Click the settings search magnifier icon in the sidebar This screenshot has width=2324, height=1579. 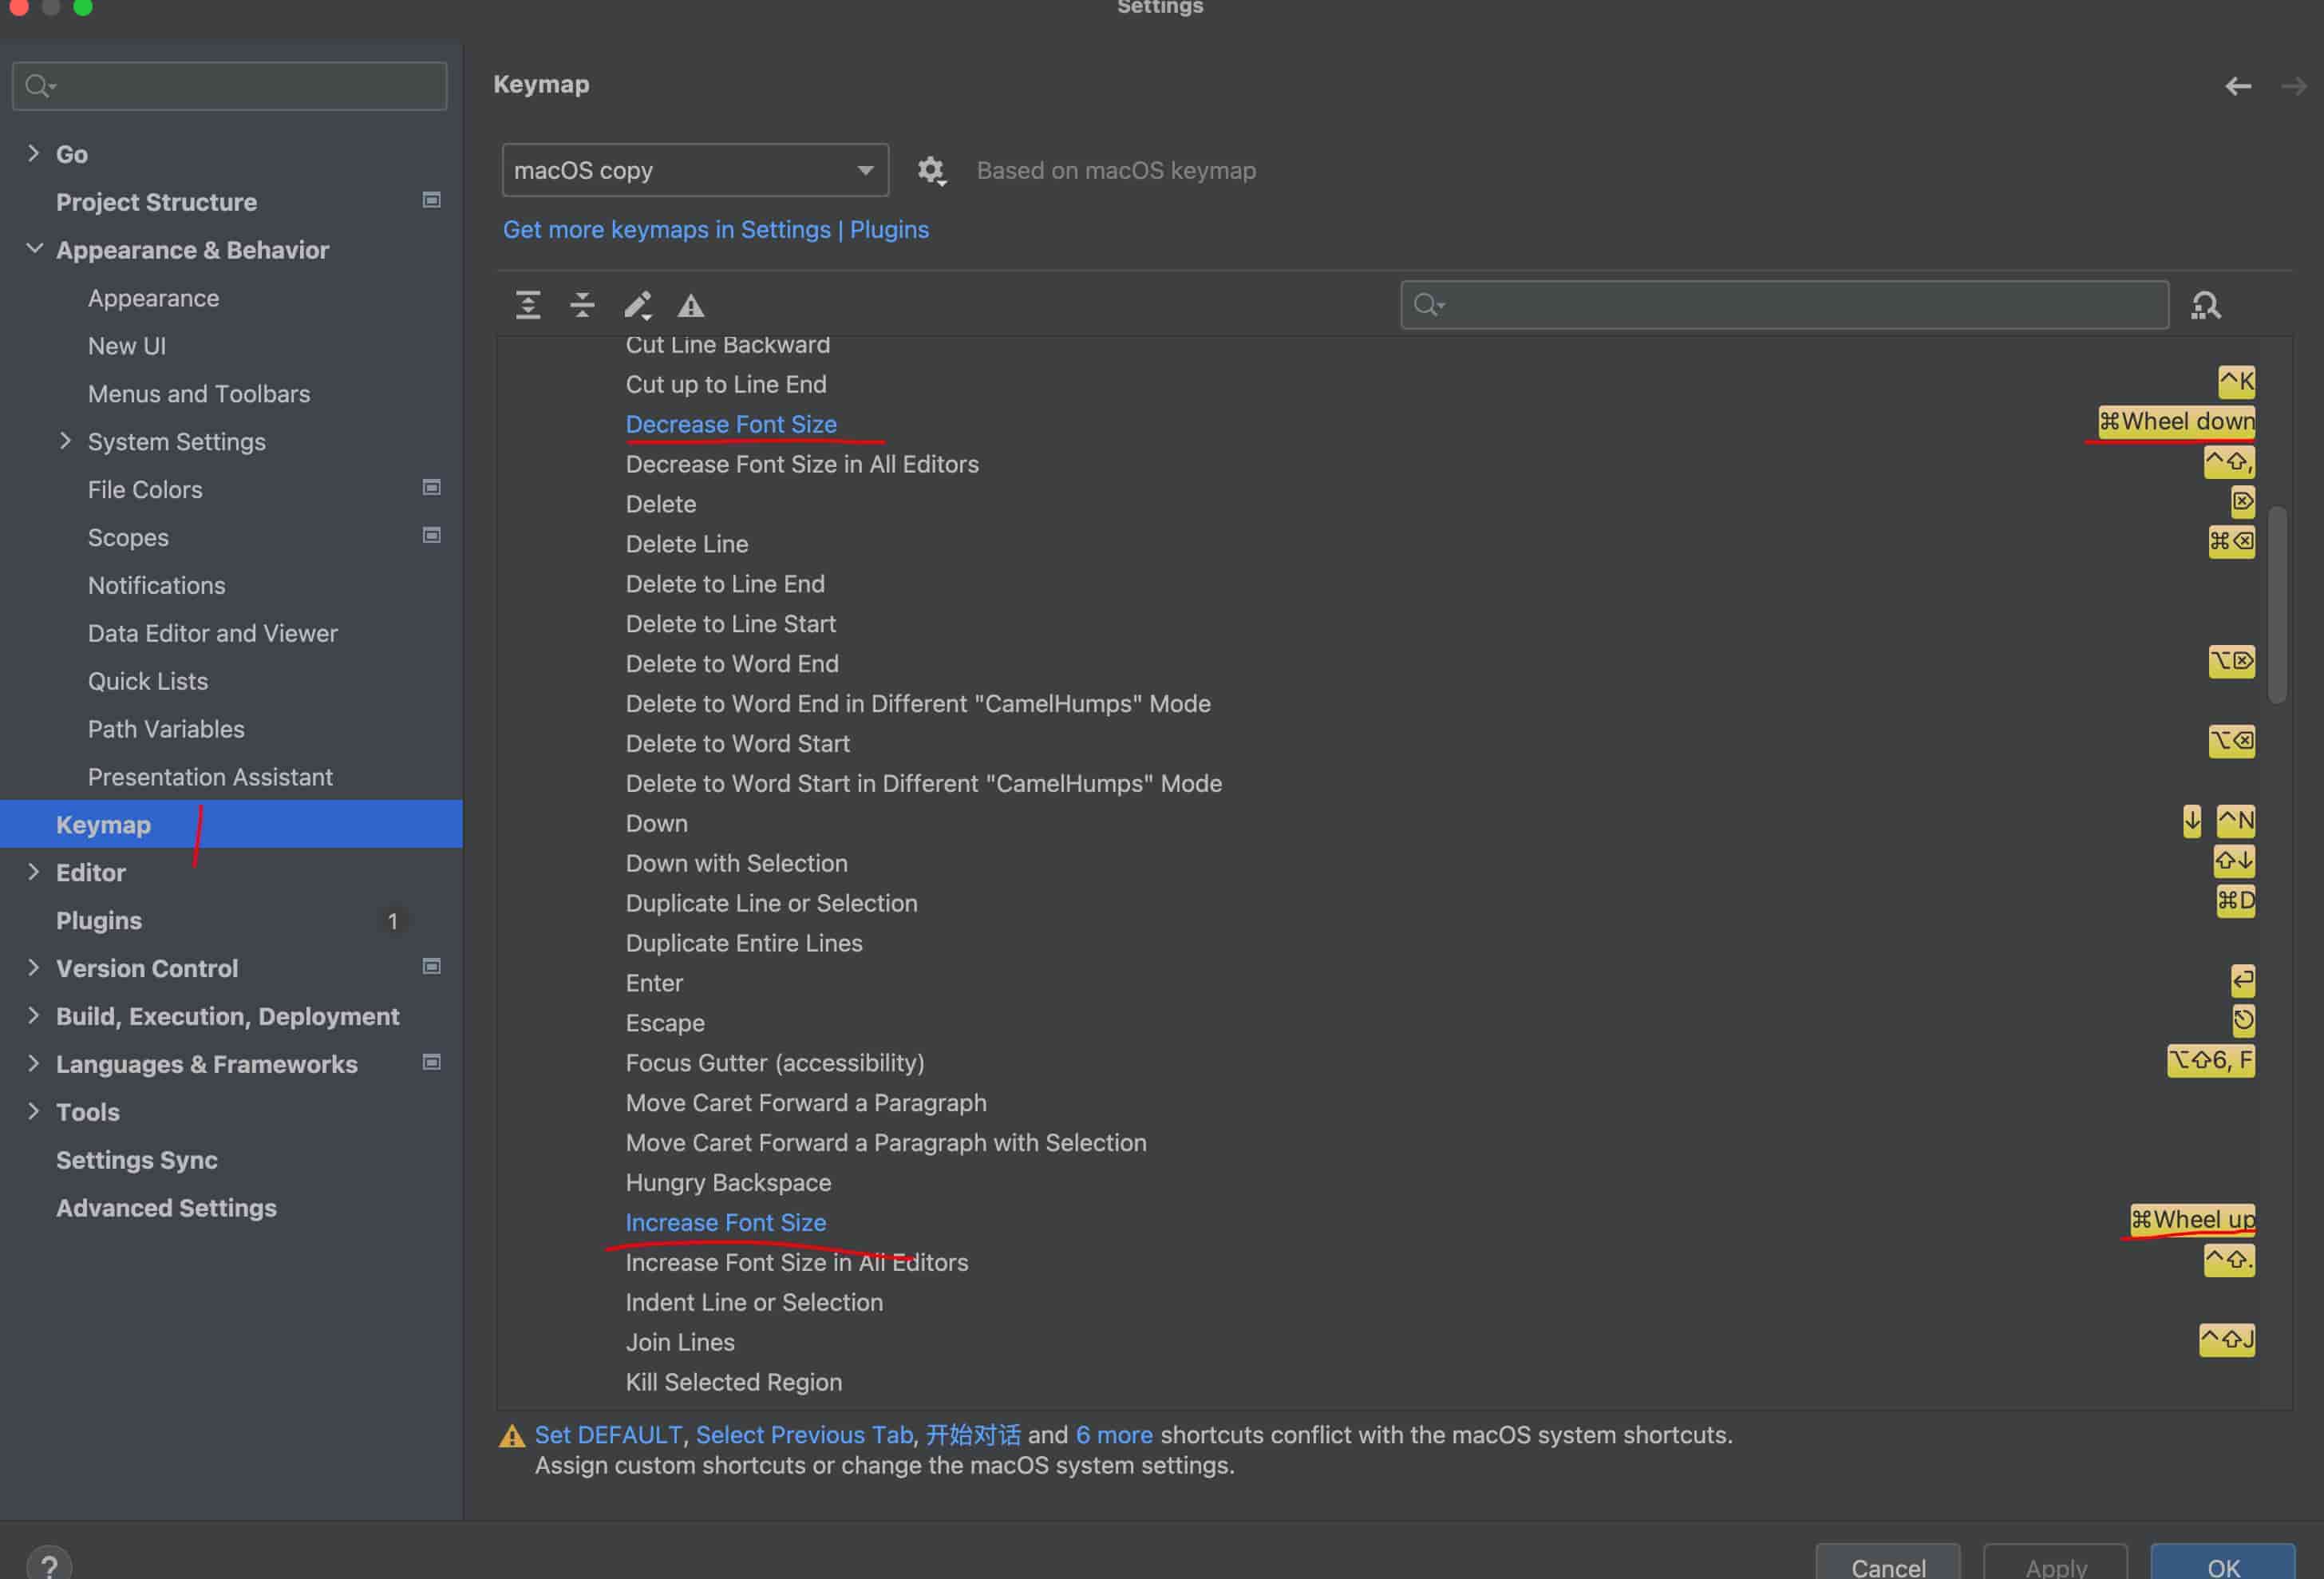pos(39,86)
